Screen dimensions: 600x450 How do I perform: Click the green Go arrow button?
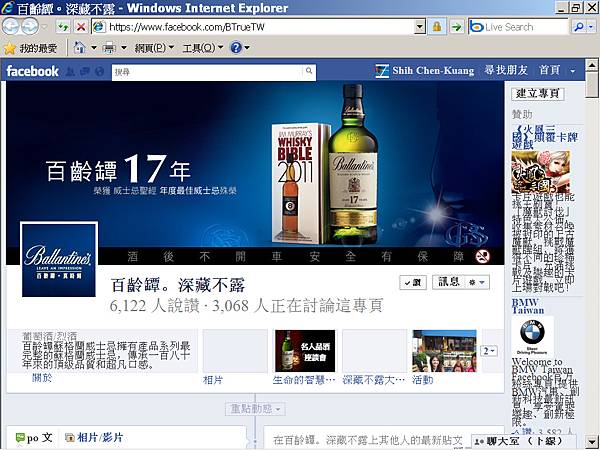457,27
